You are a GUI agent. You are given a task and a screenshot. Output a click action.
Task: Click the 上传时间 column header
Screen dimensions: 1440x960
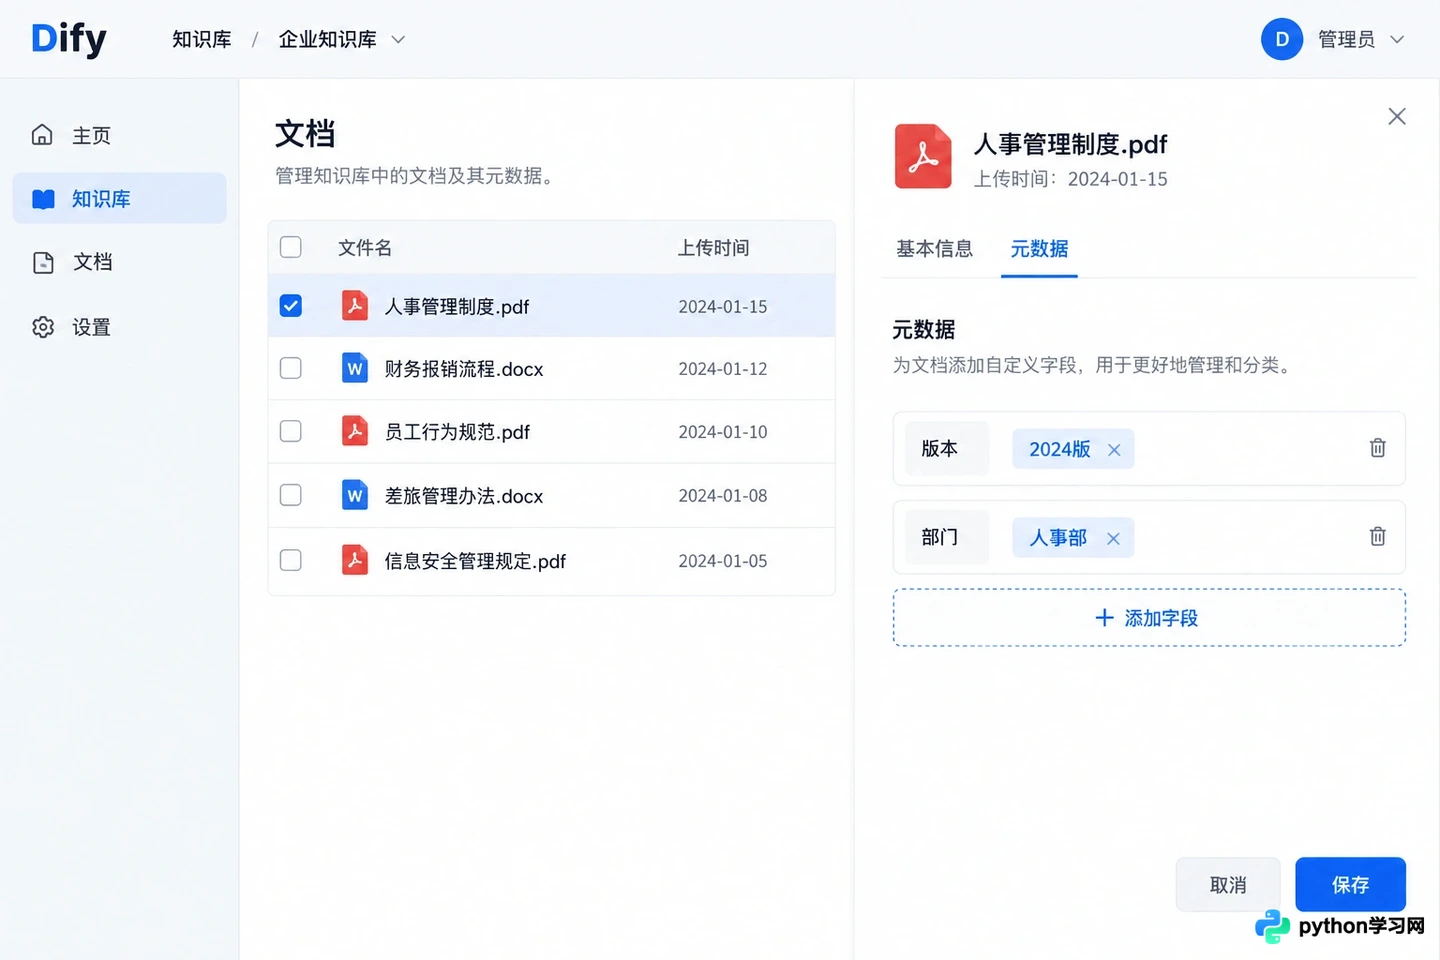tap(713, 247)
